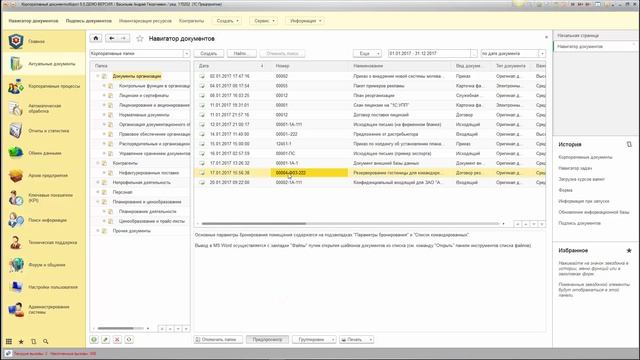Open Настройки пользователя section

(43, 287)
